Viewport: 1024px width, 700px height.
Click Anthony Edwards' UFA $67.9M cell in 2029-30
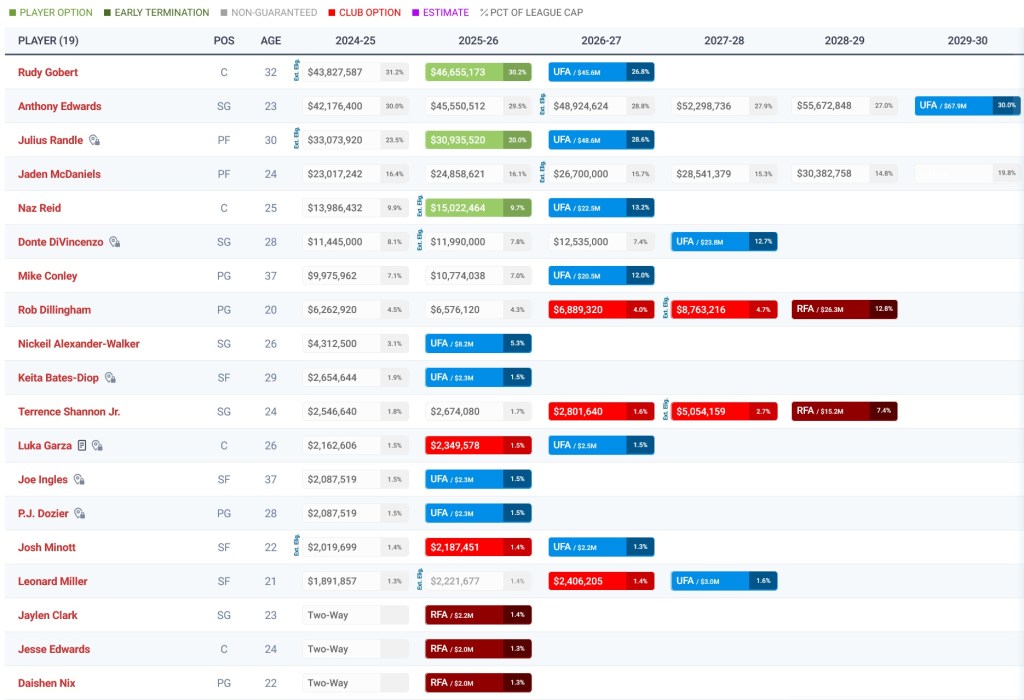coord(966,106)
